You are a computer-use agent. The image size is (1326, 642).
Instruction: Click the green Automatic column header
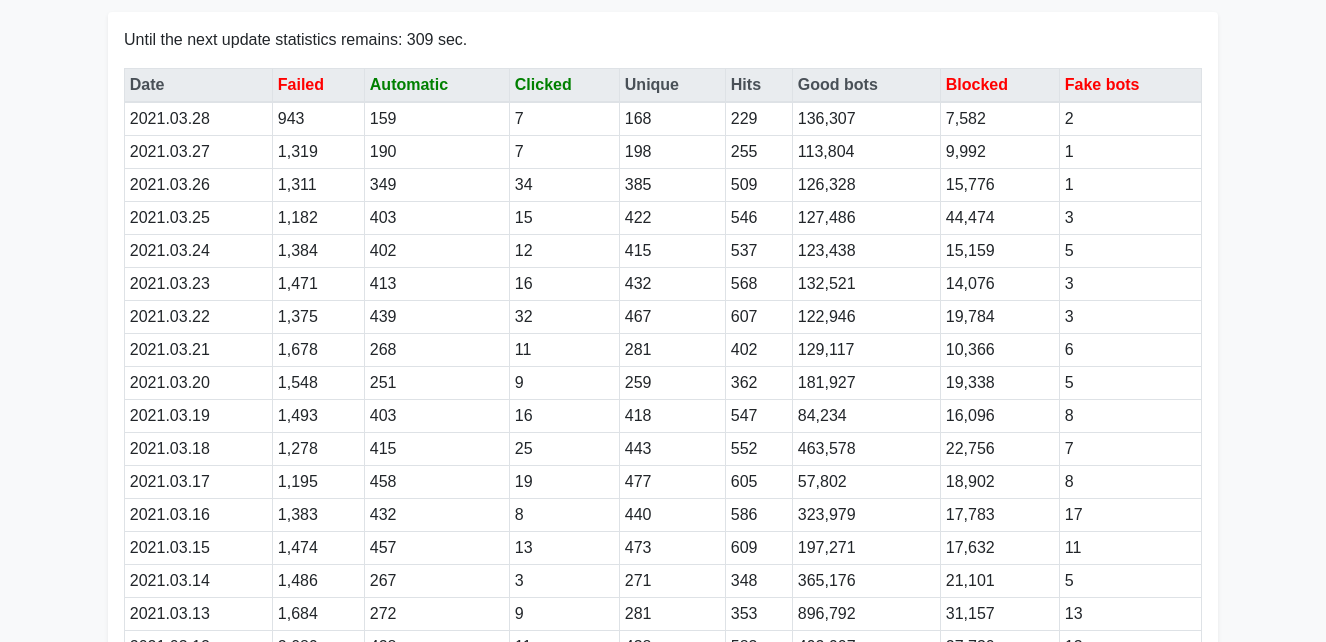[x=408, y=85]
